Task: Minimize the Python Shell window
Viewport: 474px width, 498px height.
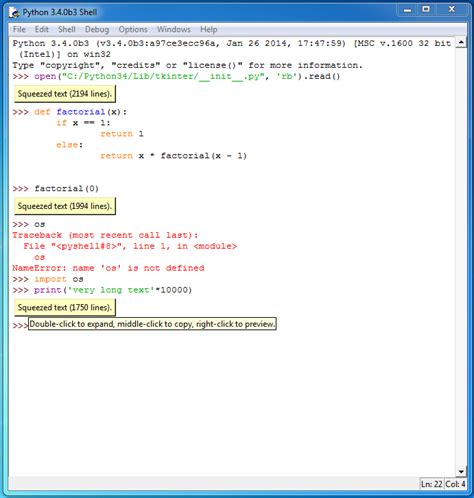Action: (x=407, y=10)
